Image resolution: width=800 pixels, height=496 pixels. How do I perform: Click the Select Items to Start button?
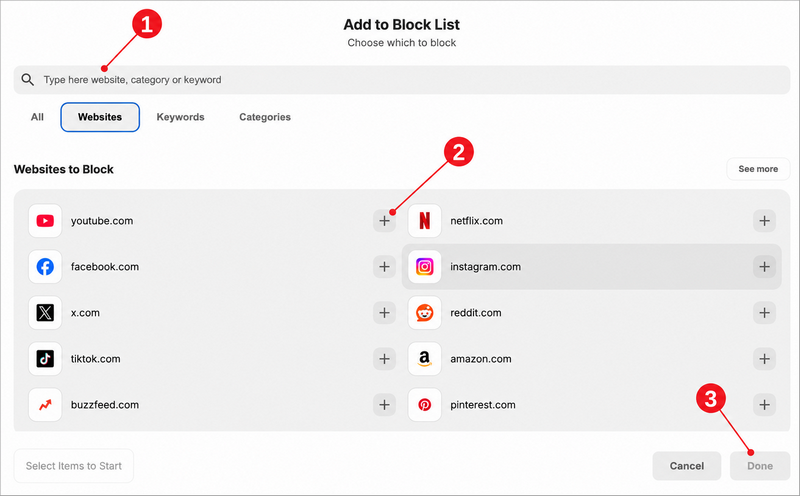[73, 466]
